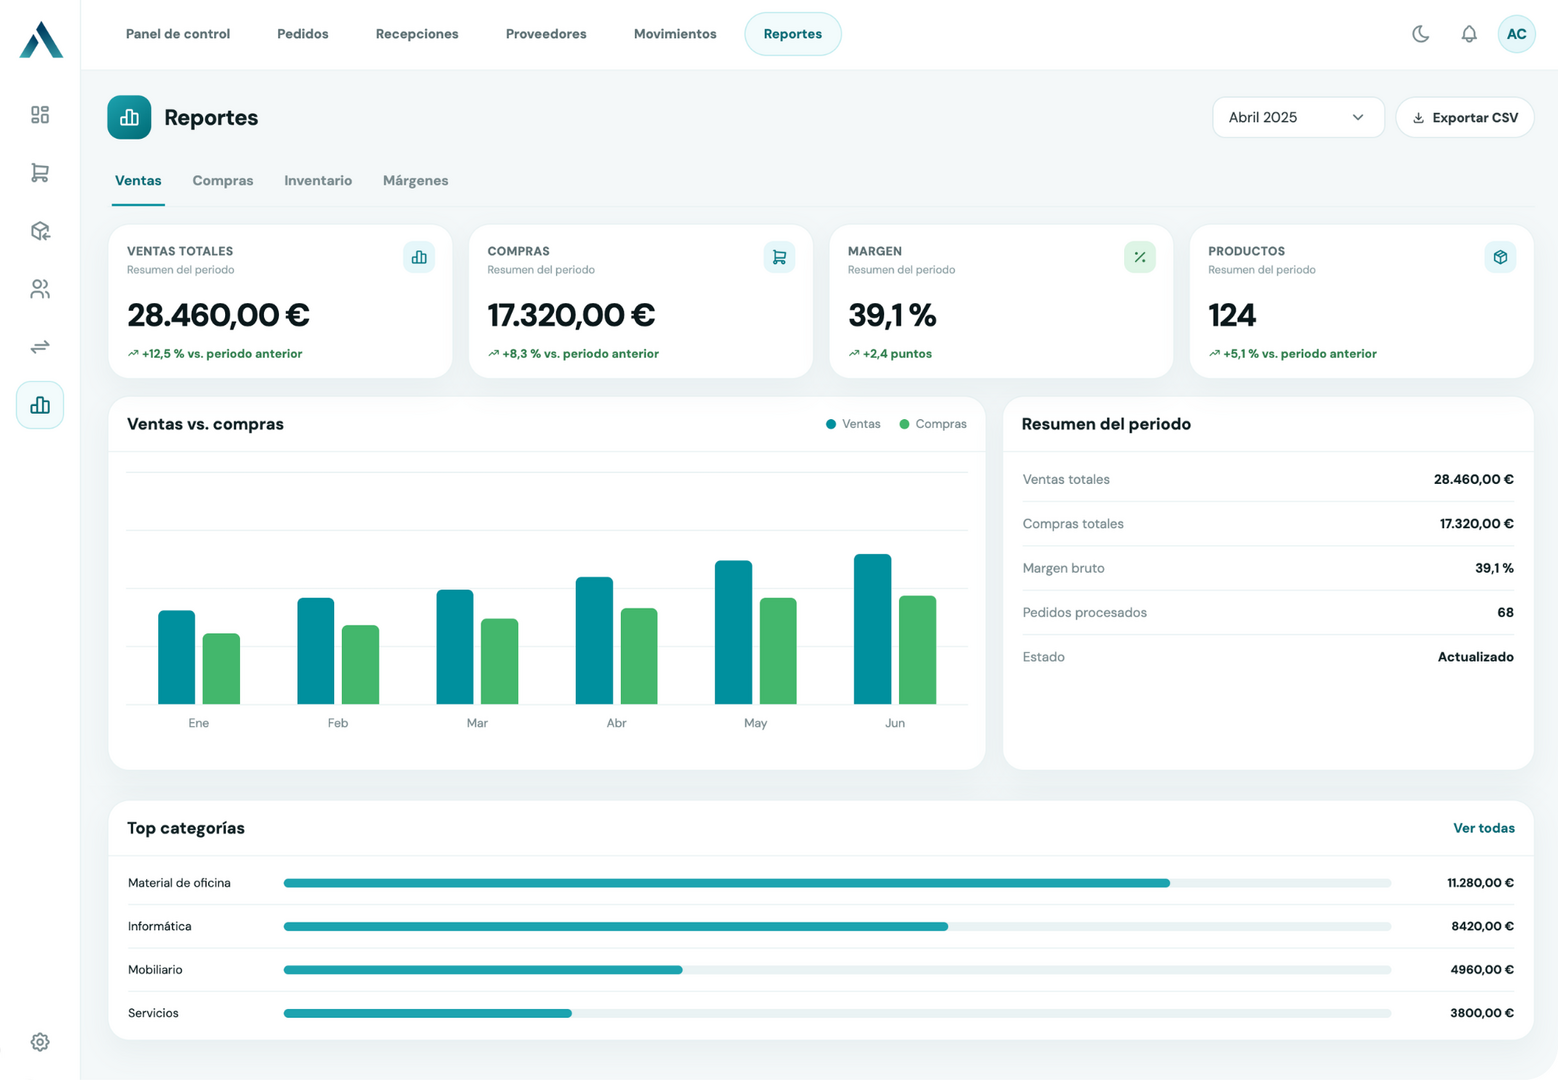This screenshot has width=1558, height=1080.
Task: Switch to the Inventario tab
Action: (318, 181)
